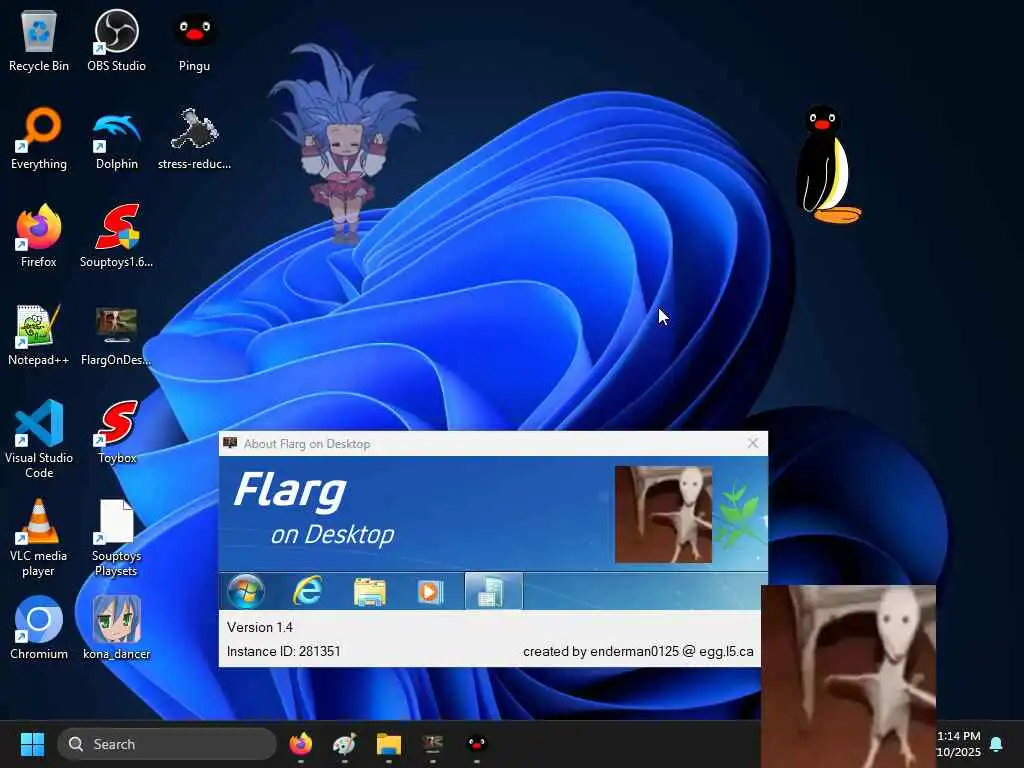The height and width of the screenshot is (768, 1024).
Task: Open the clock showing 1:14 PM
Action: pyautogui.click(x=959, y=744)
